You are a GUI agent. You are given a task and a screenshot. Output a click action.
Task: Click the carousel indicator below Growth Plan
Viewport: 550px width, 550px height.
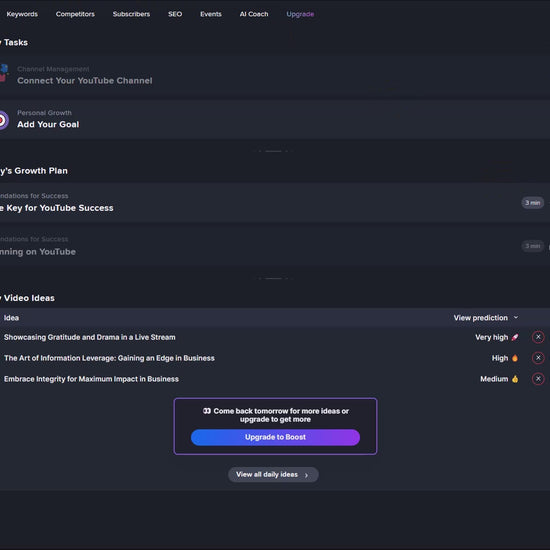pos(273,279)
